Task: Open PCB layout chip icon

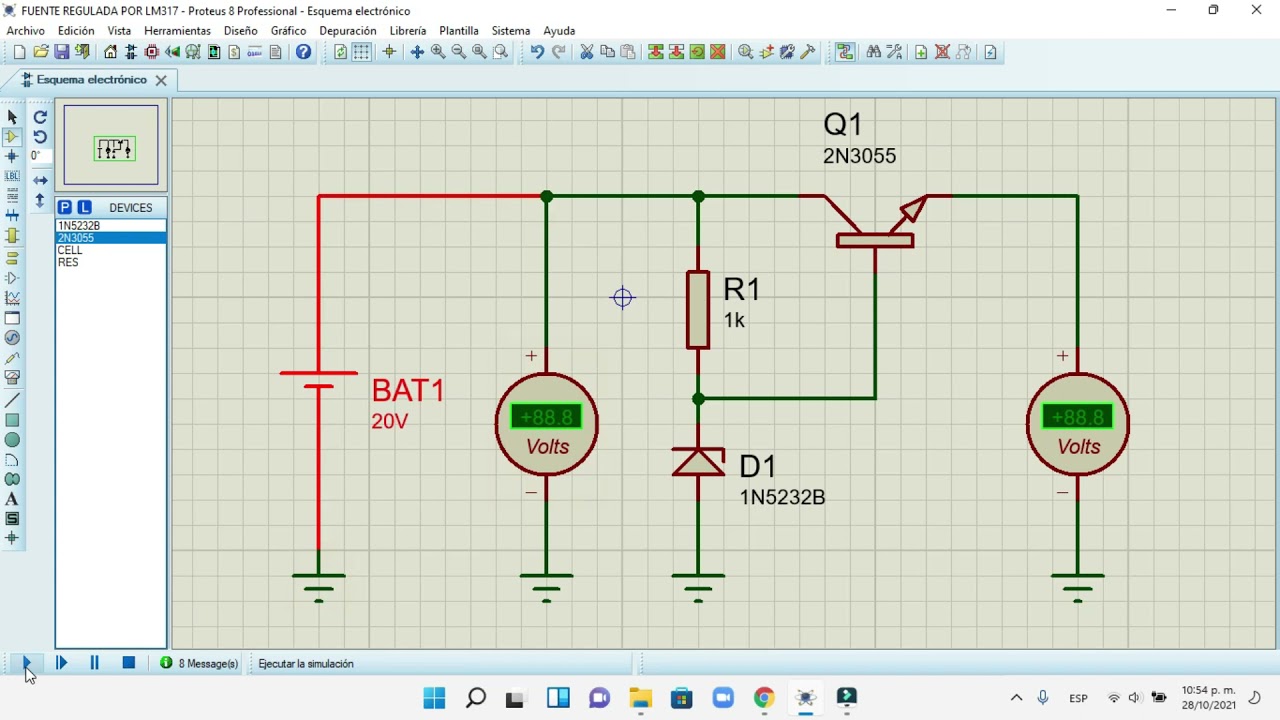Action: (152, 52)
